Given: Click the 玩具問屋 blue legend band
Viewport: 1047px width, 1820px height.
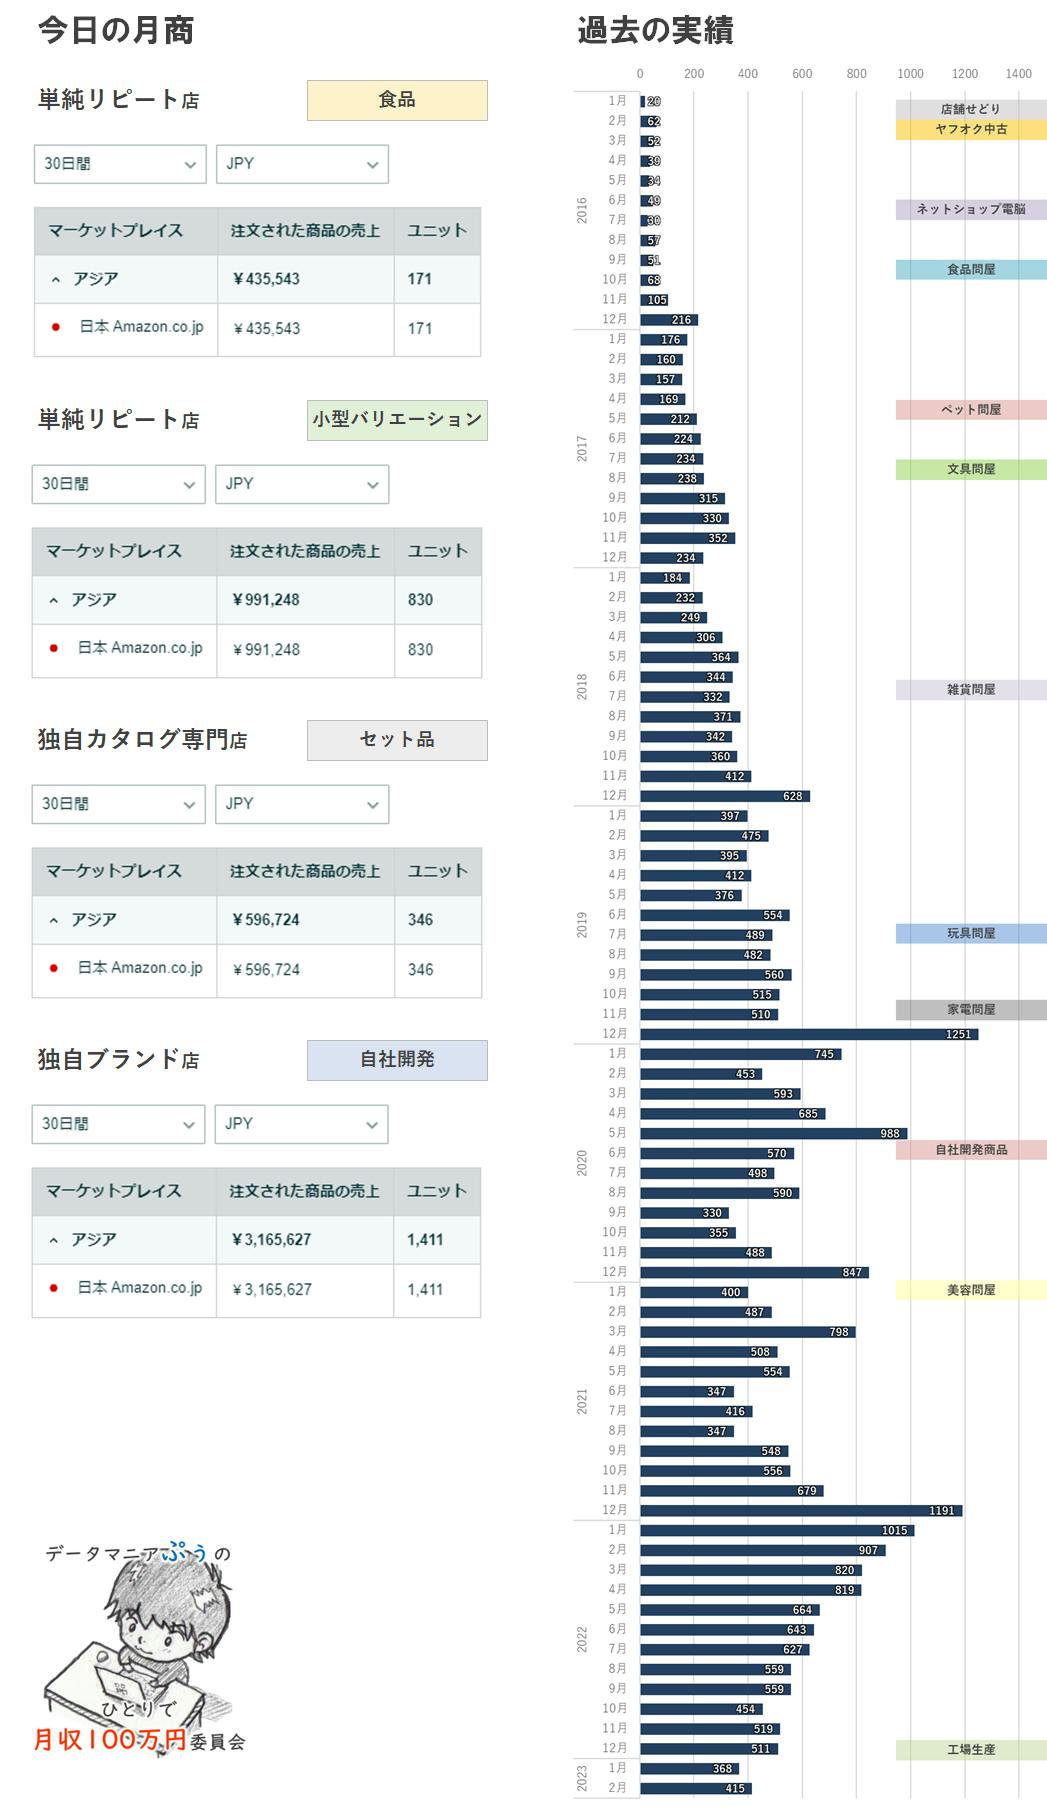Looking at the screenshot, I should click(970, 933).
